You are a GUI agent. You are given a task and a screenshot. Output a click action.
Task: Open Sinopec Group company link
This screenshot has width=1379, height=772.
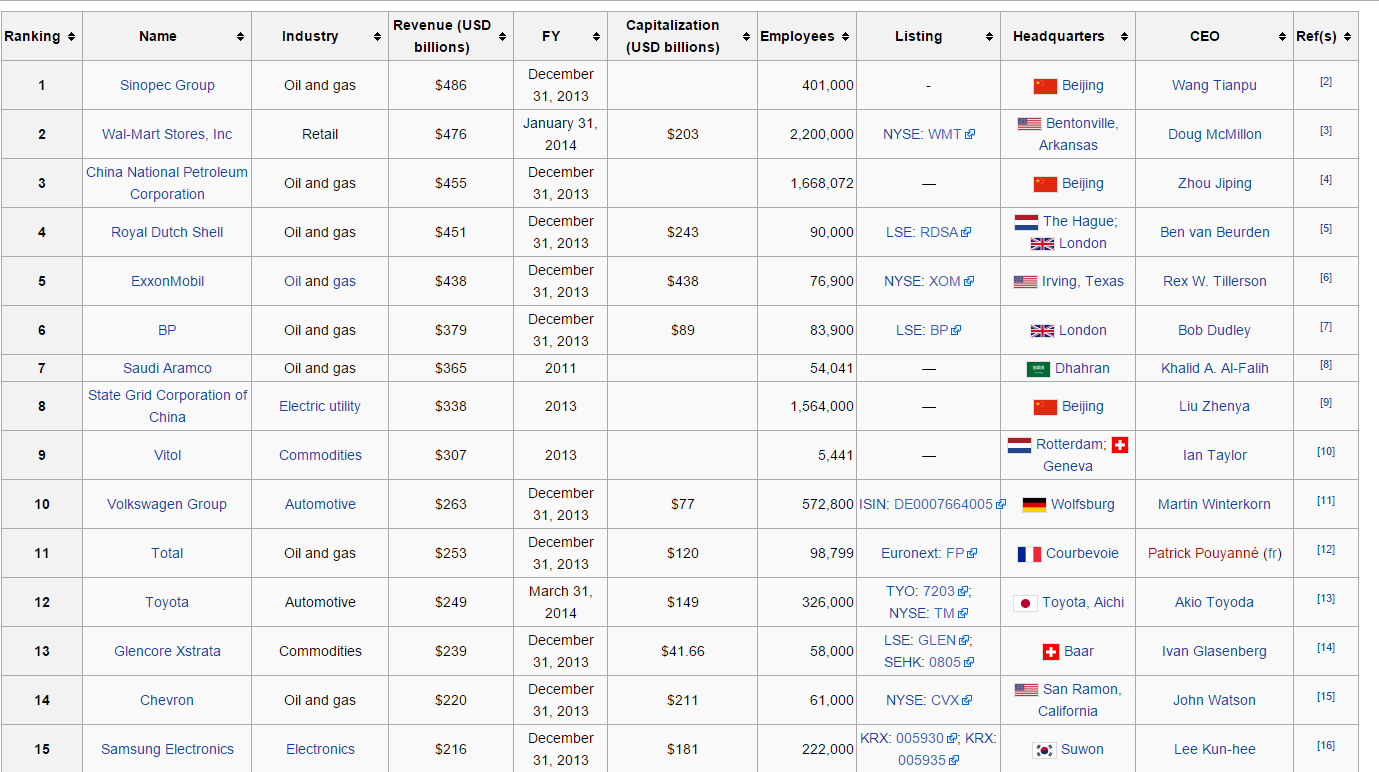[x=167, y=85]
